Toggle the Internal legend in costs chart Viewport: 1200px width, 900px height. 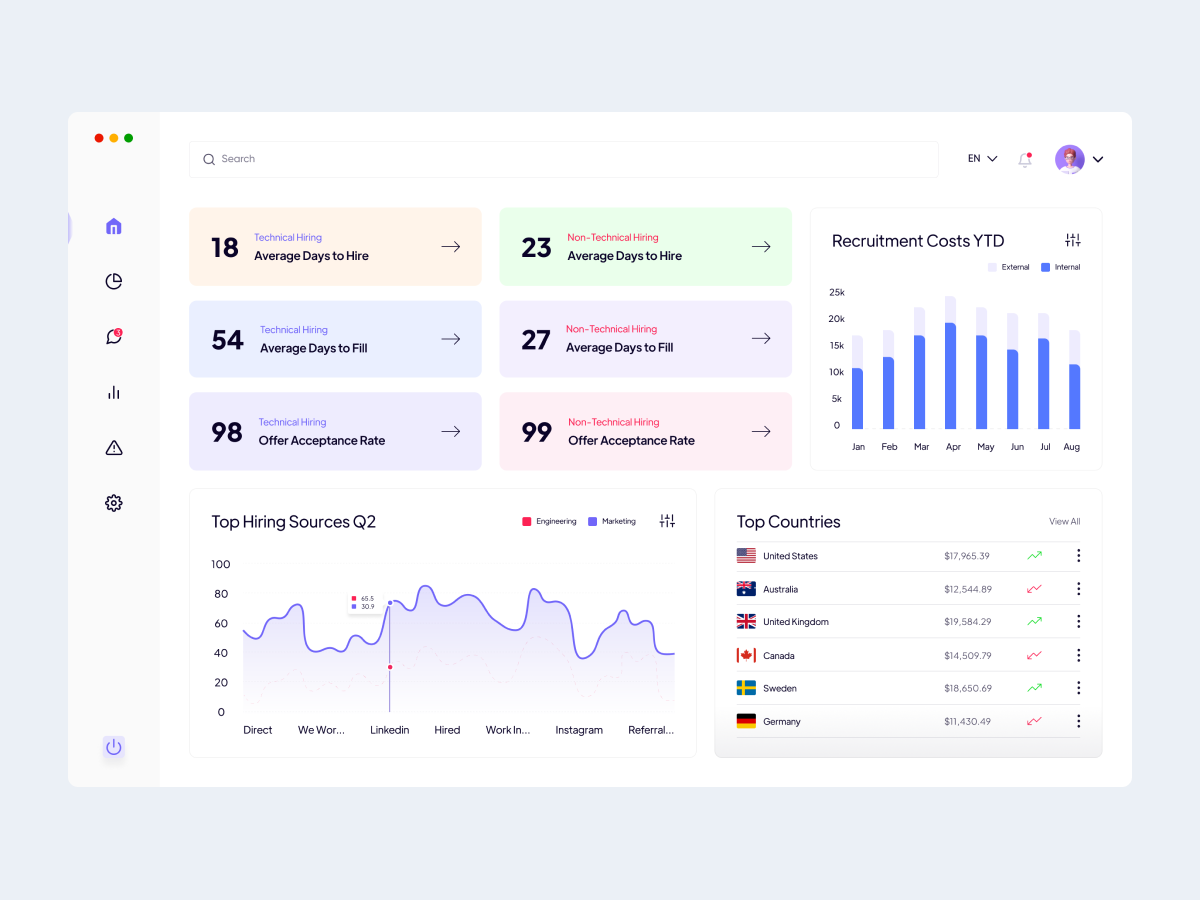[1061, 267]
